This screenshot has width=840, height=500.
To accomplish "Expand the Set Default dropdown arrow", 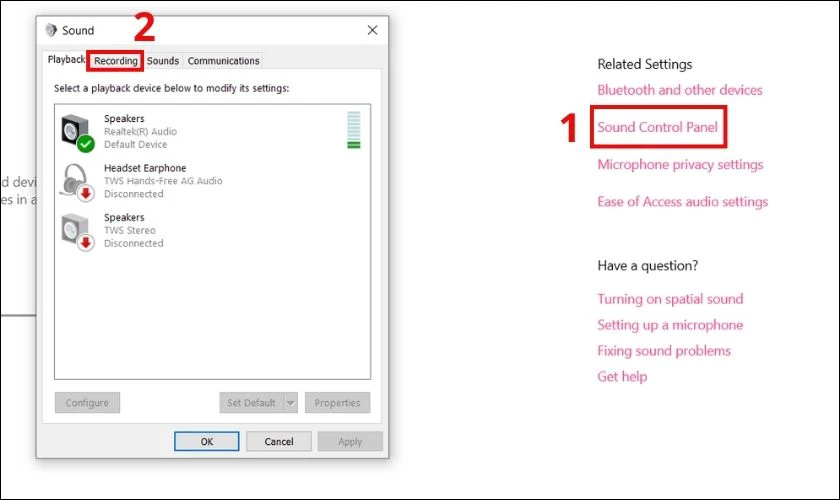I will pyautogui.click(x=291, y=402).
